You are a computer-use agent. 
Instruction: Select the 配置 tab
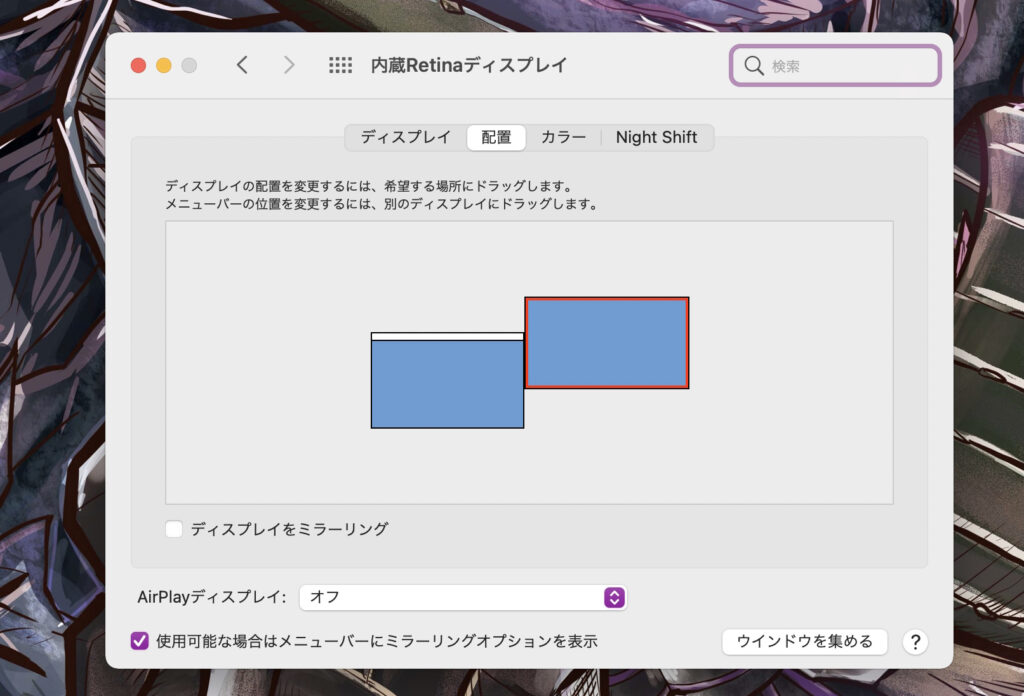[x=496, y=137]
